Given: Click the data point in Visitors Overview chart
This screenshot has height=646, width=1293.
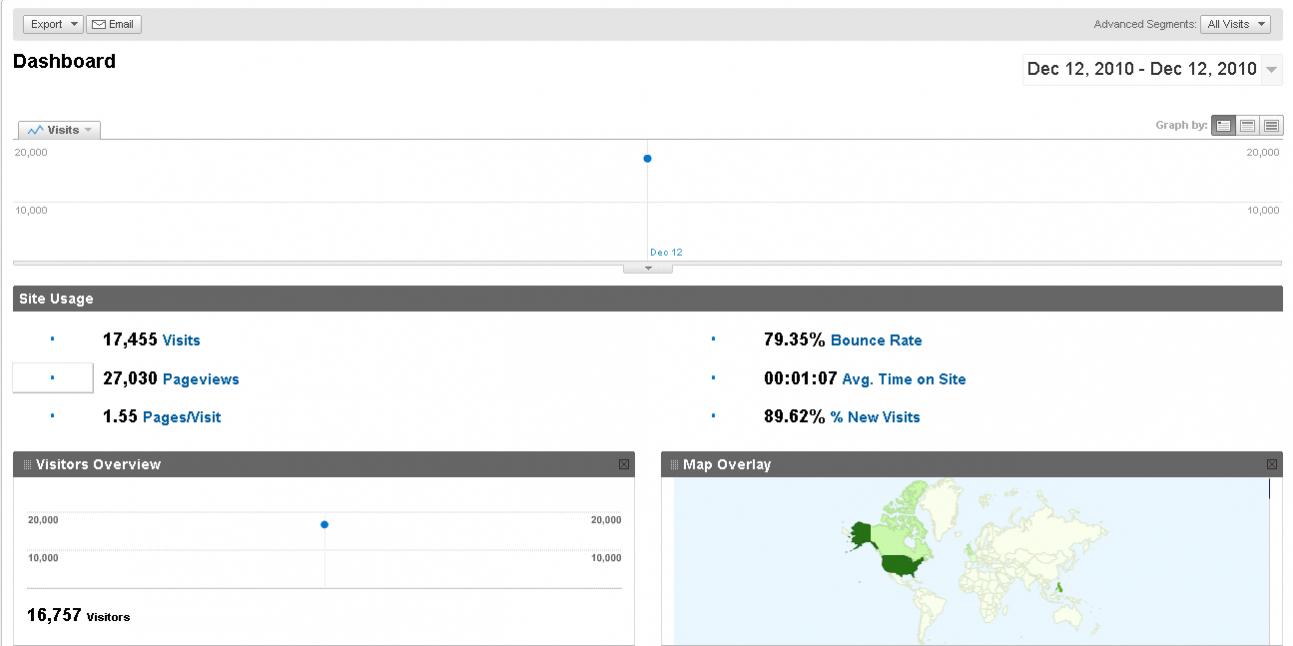Looking at the screenshot, I should 324,524.
